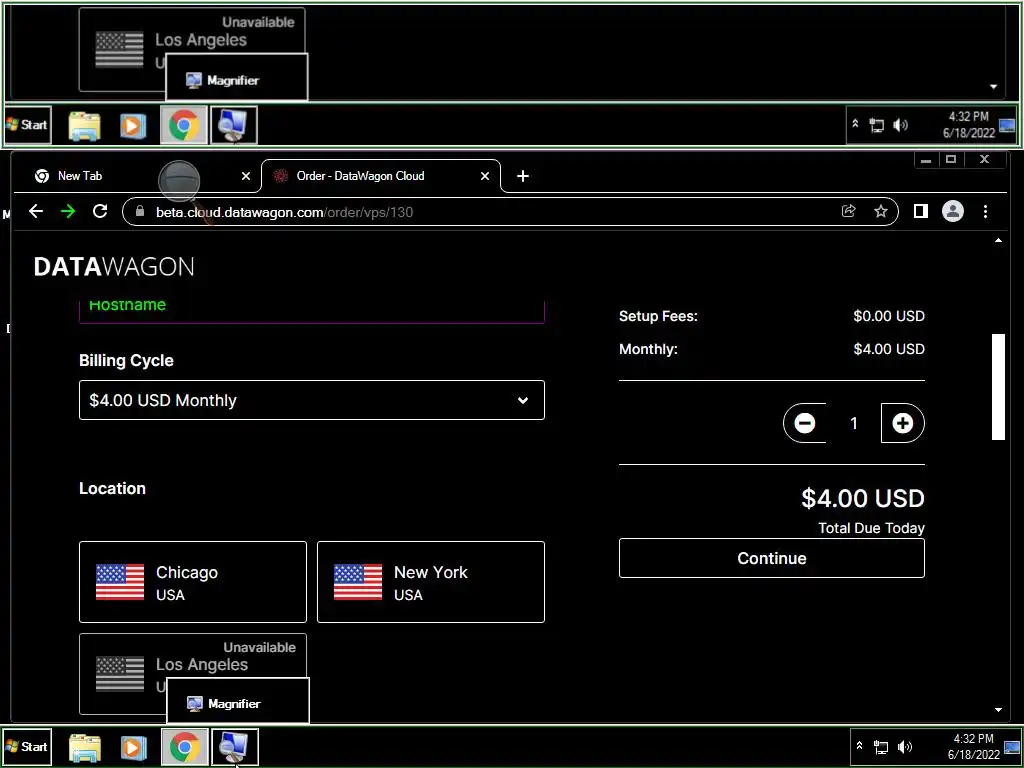
Task: Click the page scrollbar down arrow
Action: tap(998, 710)
